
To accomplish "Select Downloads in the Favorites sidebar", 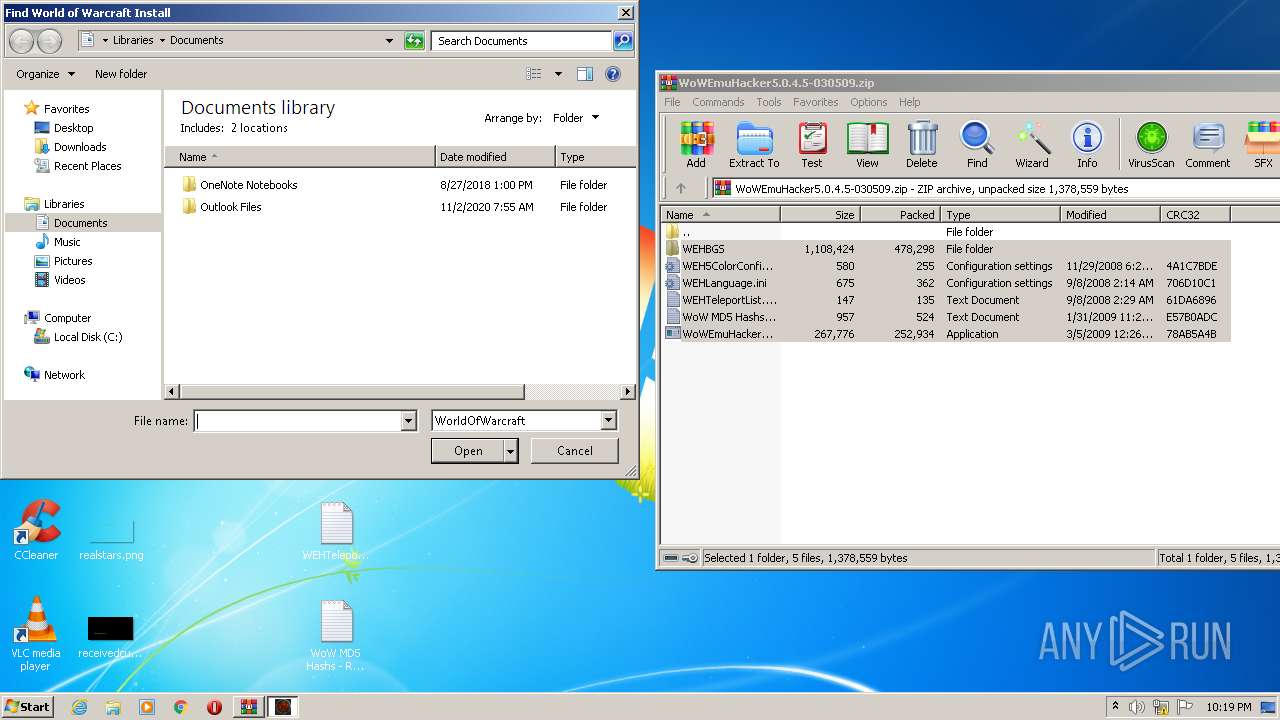I will click(x=80, y=147).
